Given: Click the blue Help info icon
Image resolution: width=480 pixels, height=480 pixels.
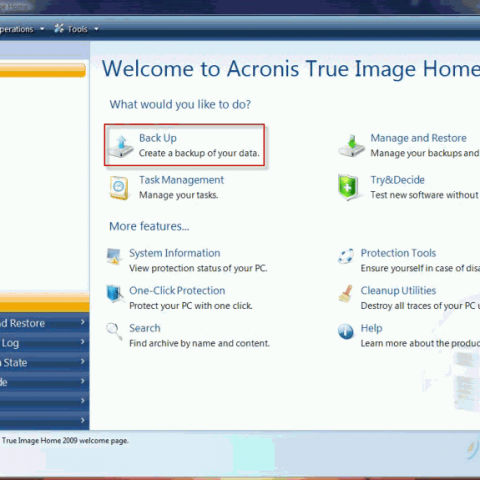Looking at the screenshot, I should 346,331.
